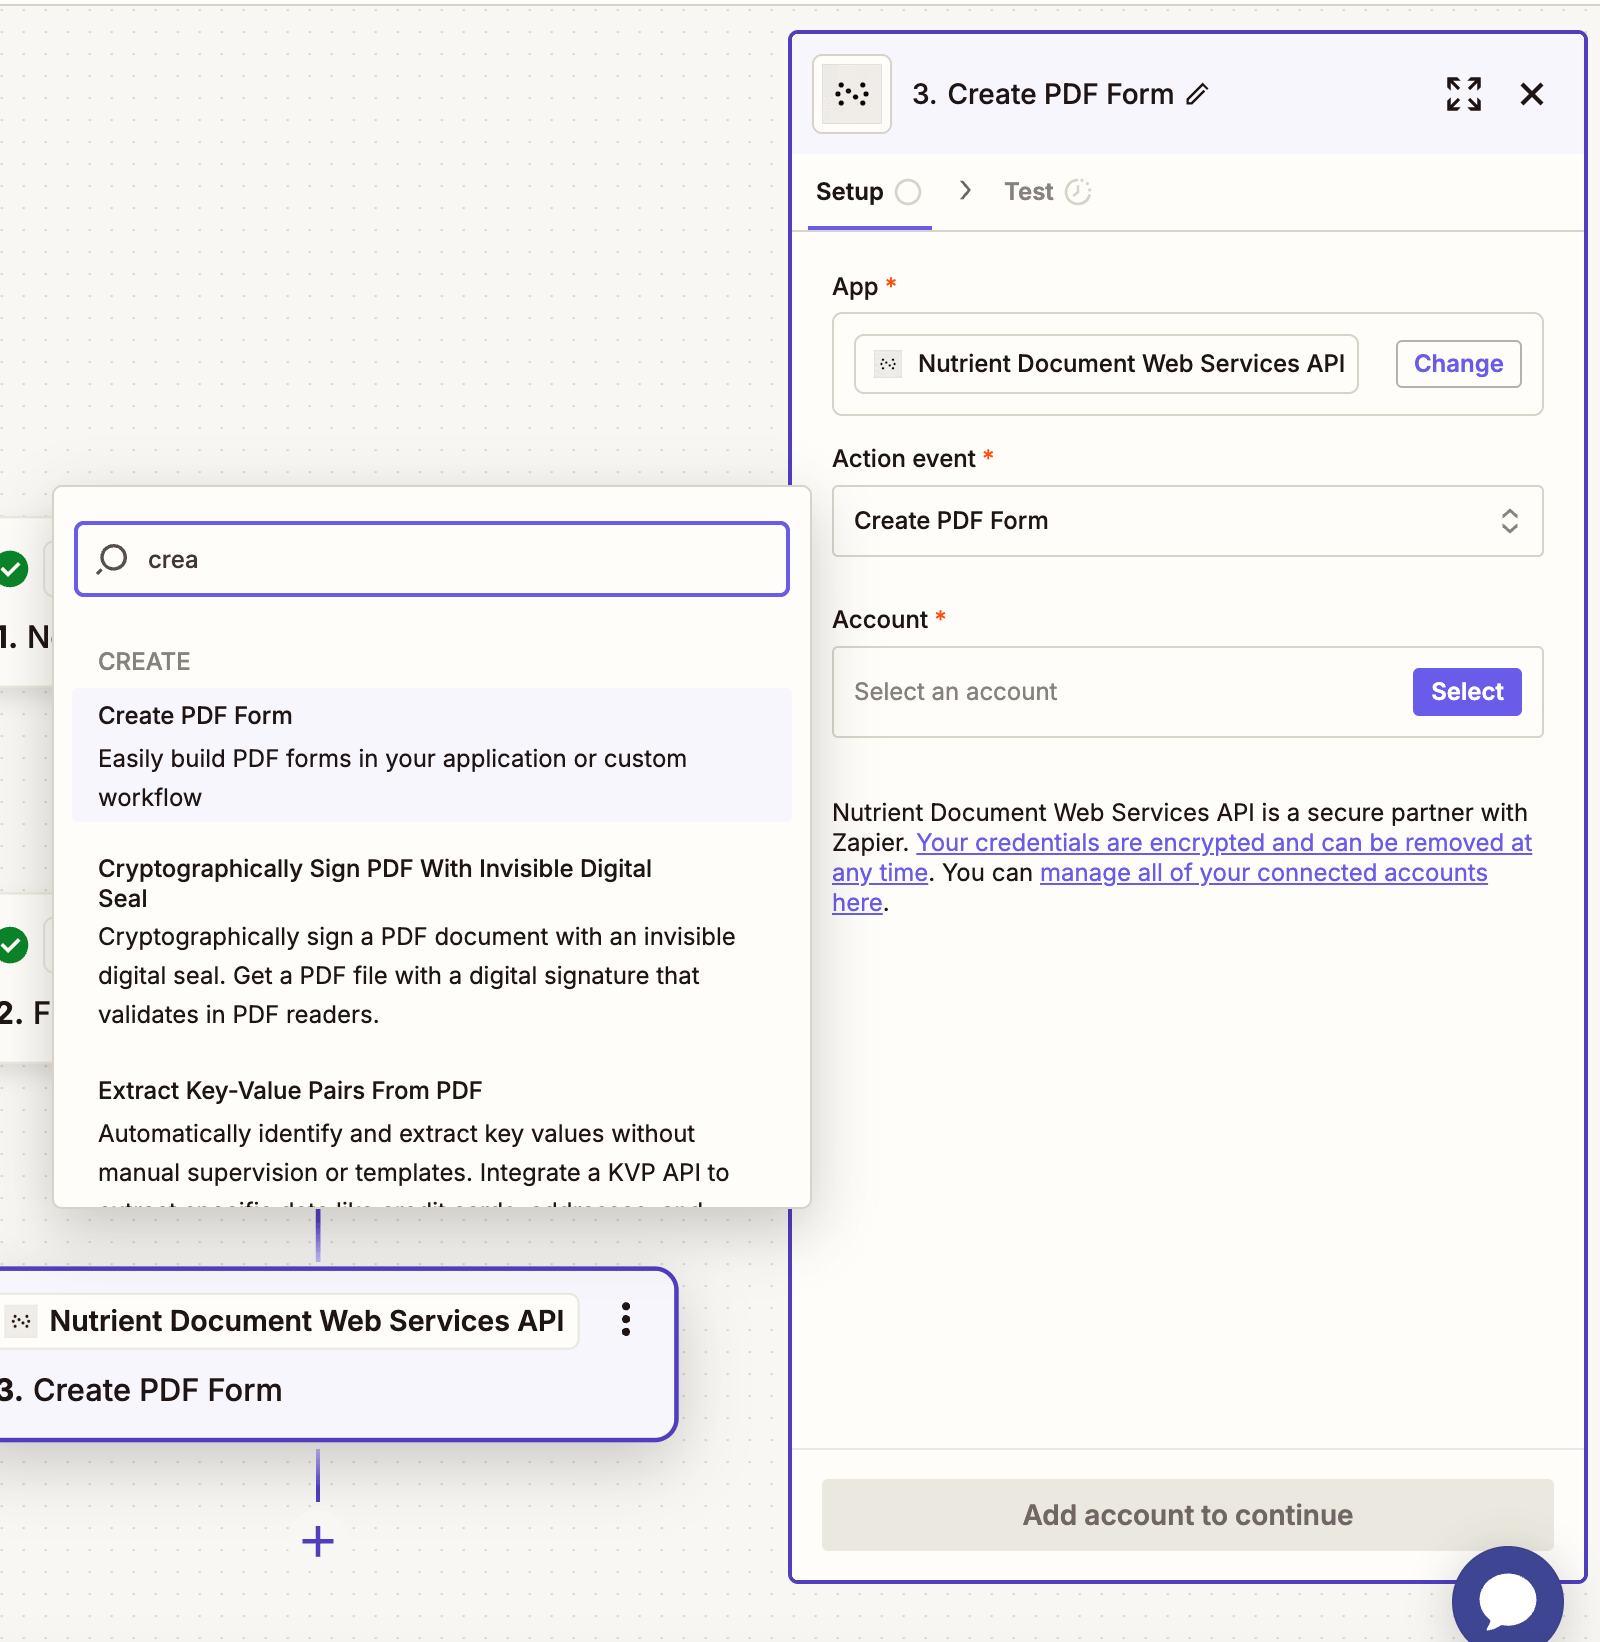Image resolution: width=1600 pixels, height=1642 pixels.
Task: Click the search magnifier icon in events search
Action: click(111, 559)
